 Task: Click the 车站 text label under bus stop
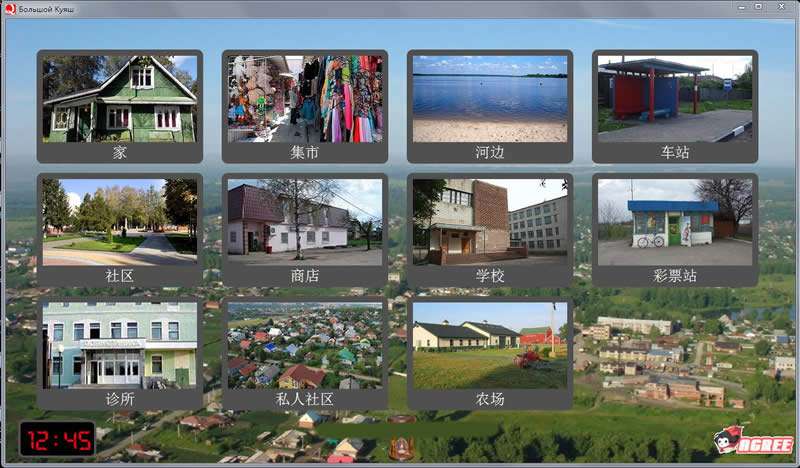675,152
